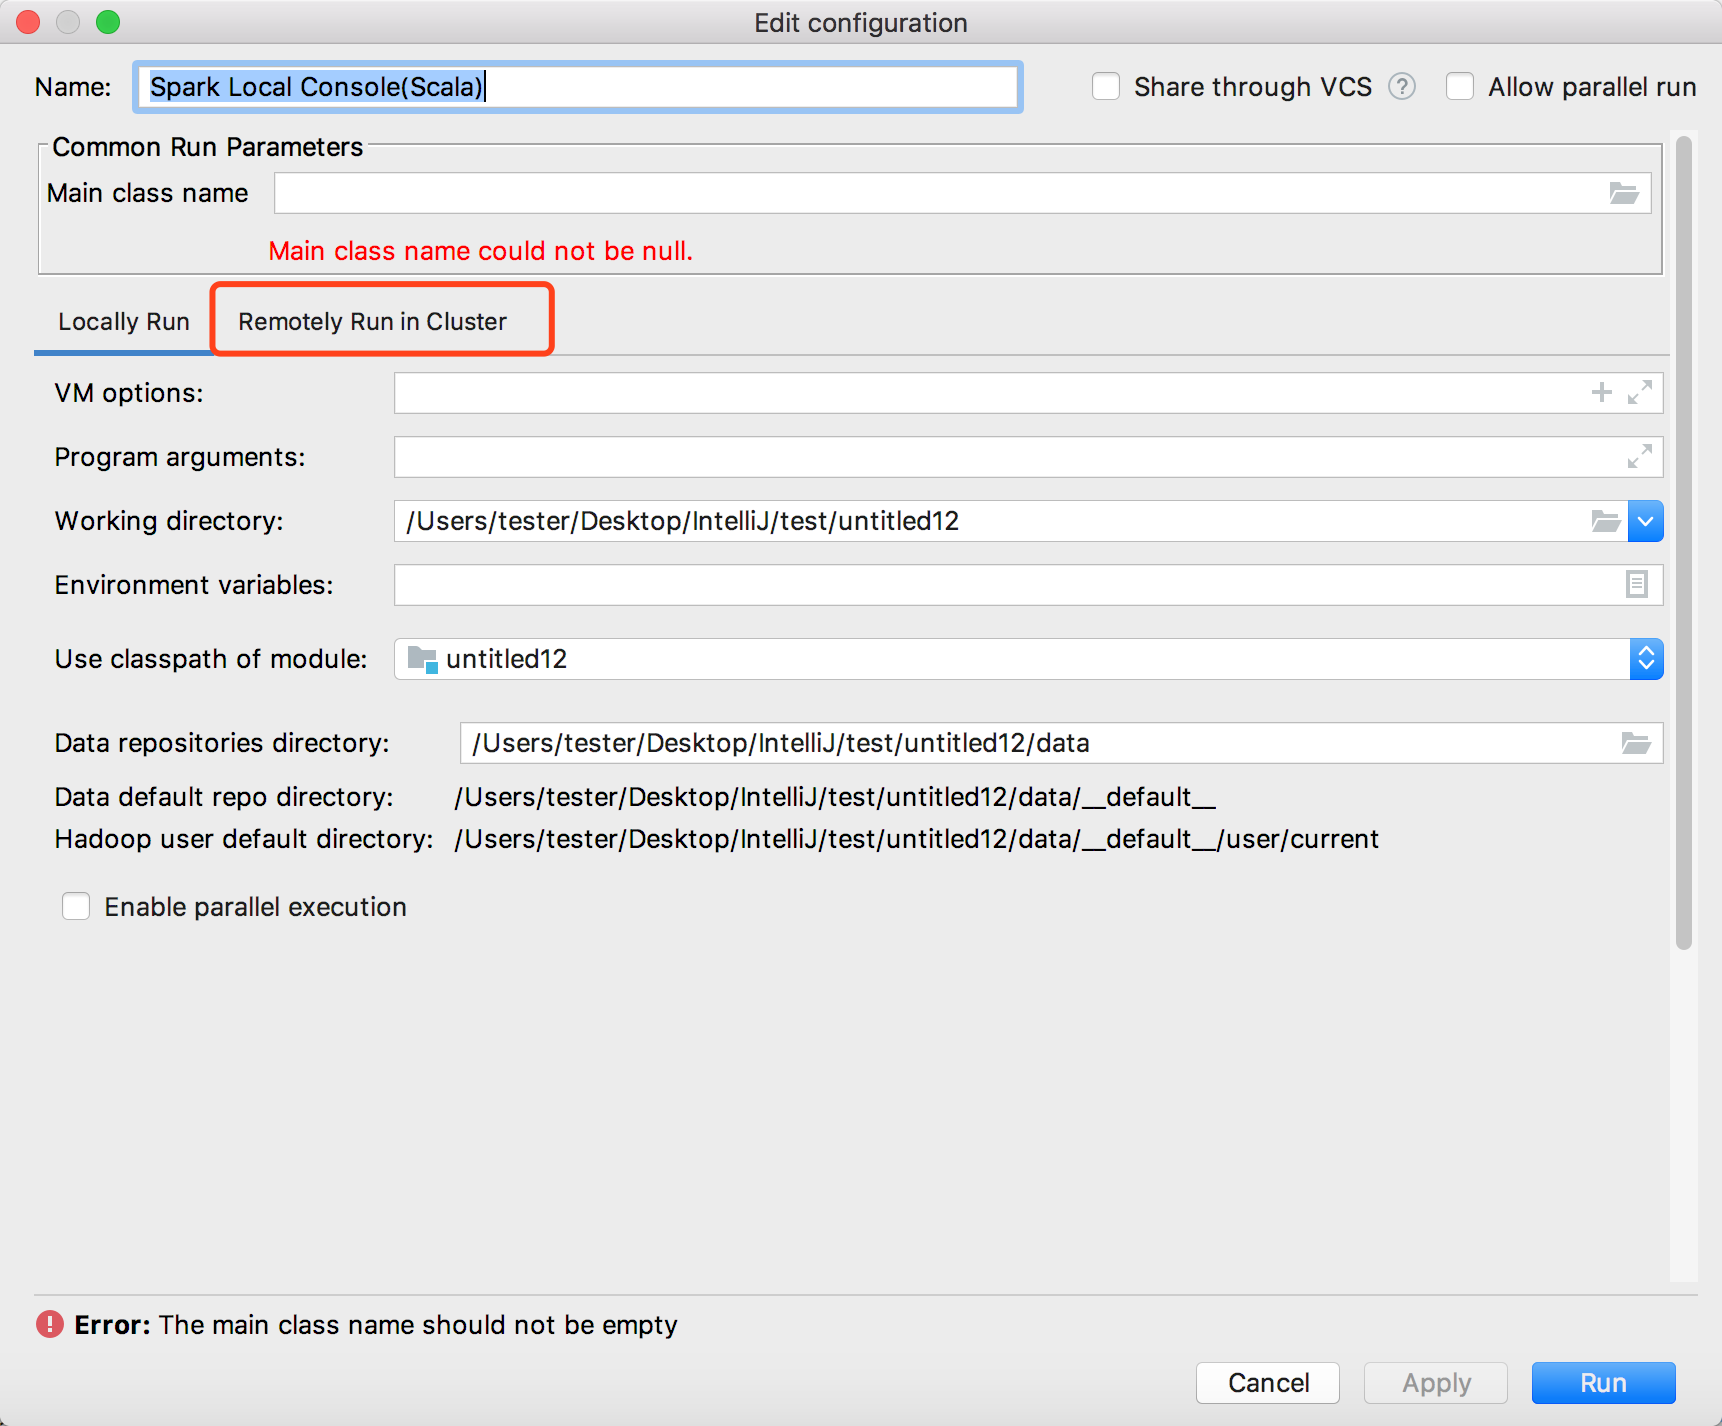
Task: Open the Environment variables editor icon
Action: 1636,584
